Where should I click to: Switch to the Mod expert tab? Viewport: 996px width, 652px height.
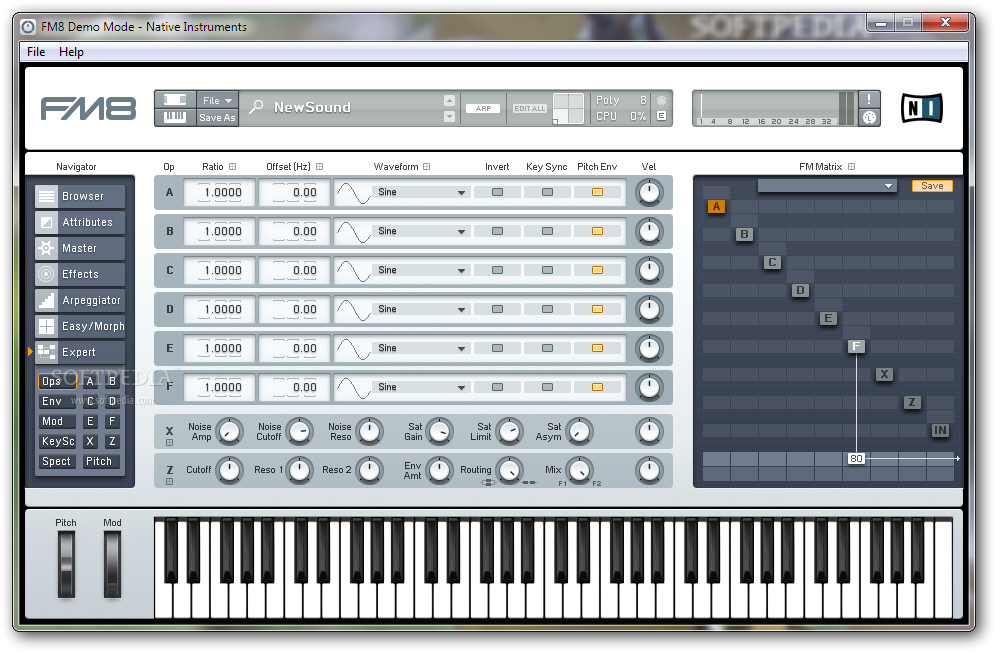57,421
